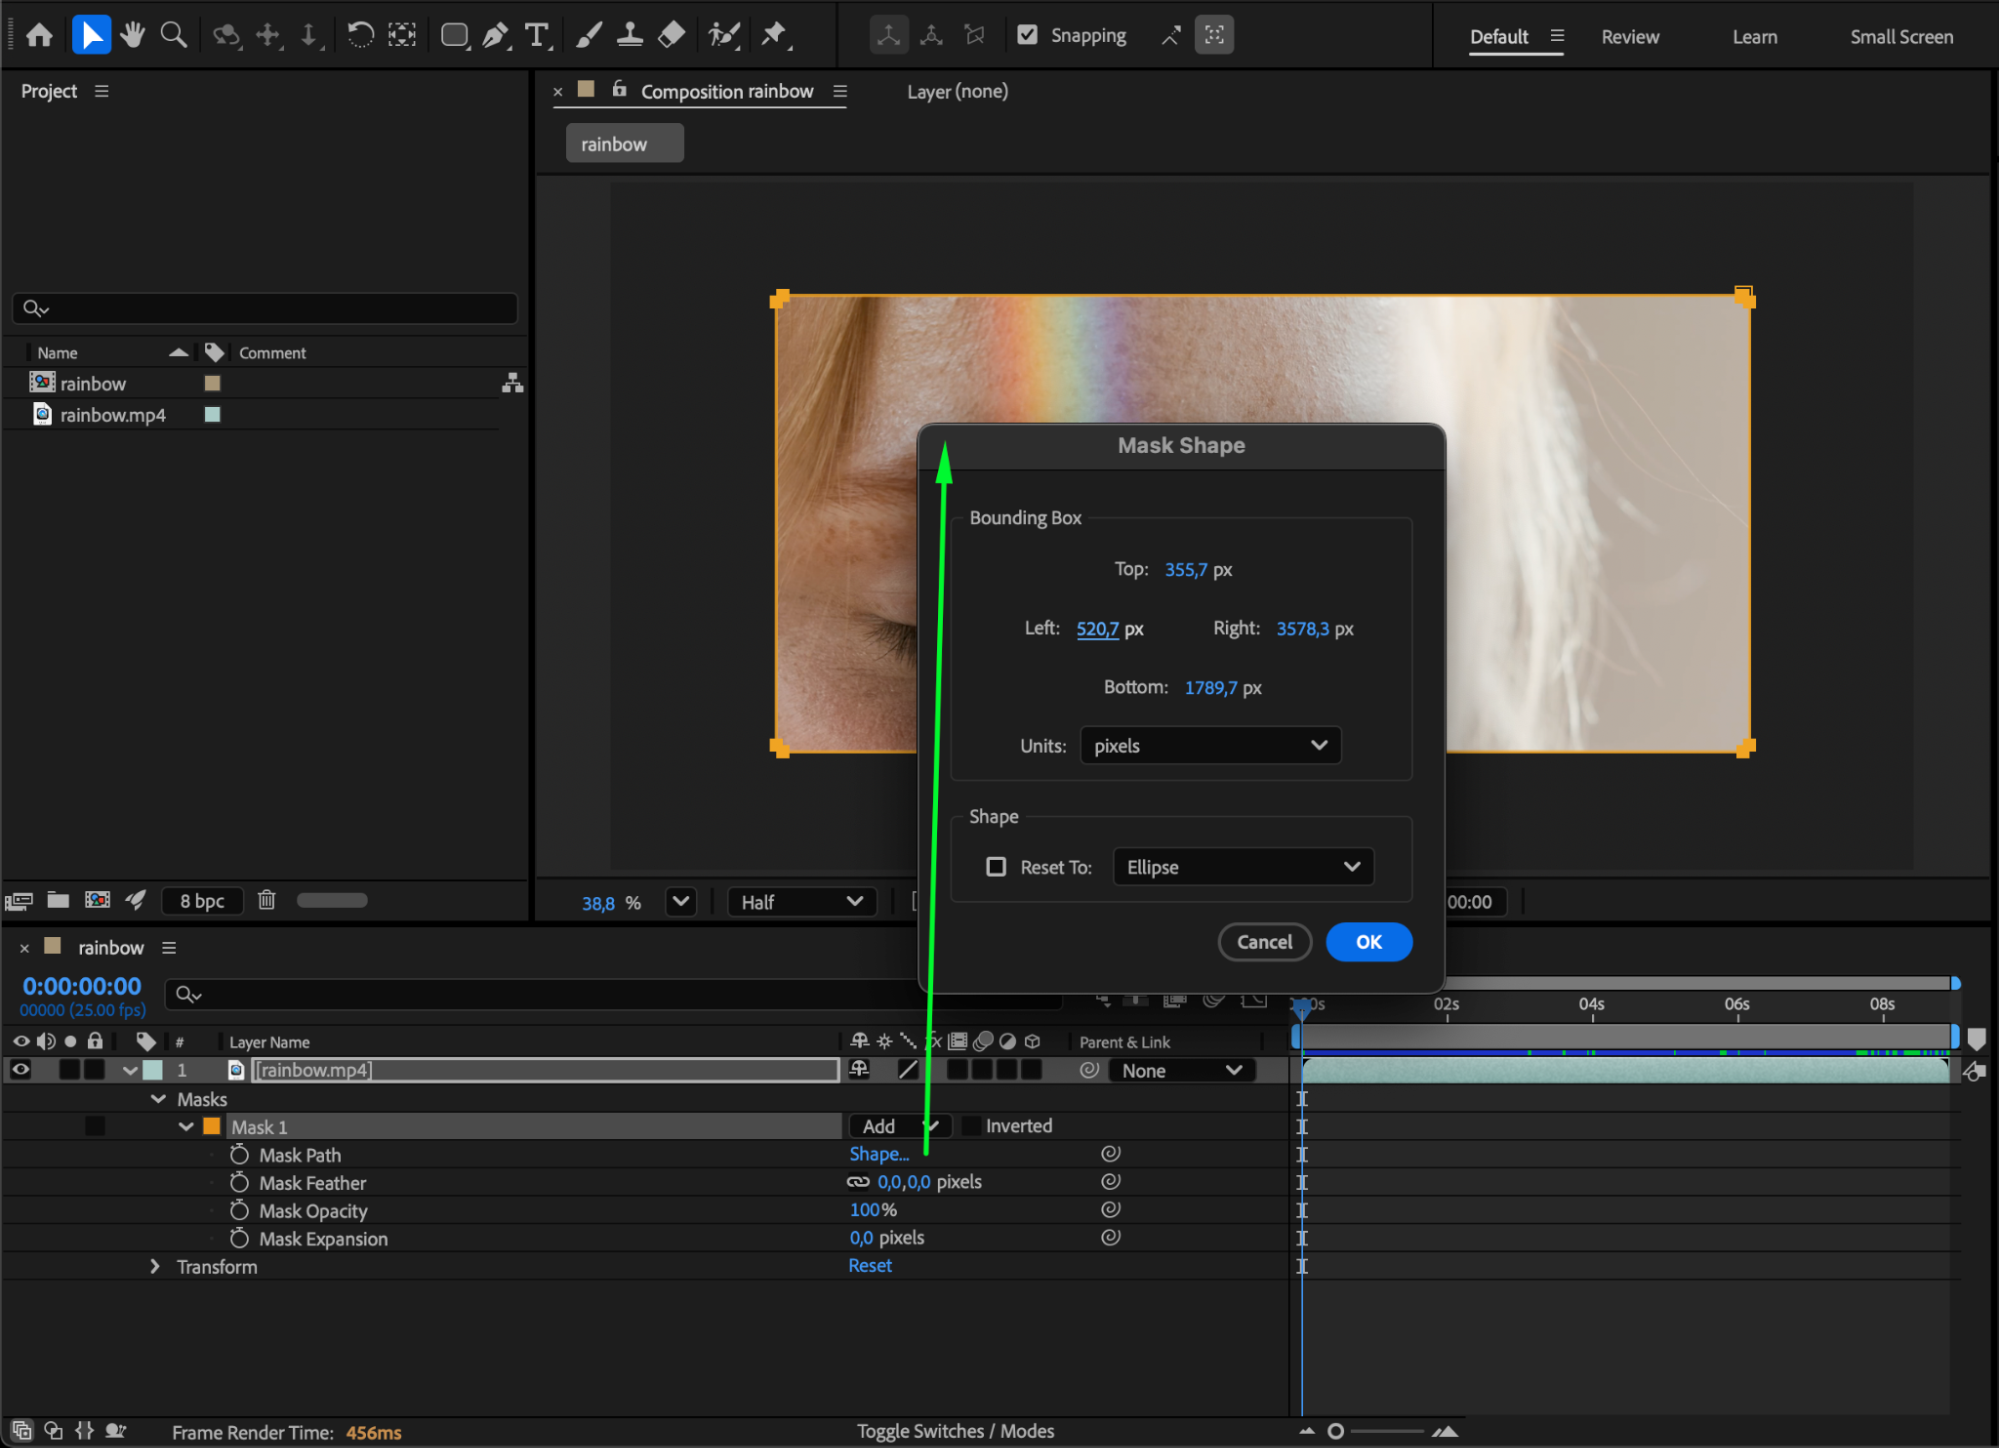Screen dimensions: 1999x1448
Task: Click OK in Mask Shape dialog
Action: [1368, 942]
